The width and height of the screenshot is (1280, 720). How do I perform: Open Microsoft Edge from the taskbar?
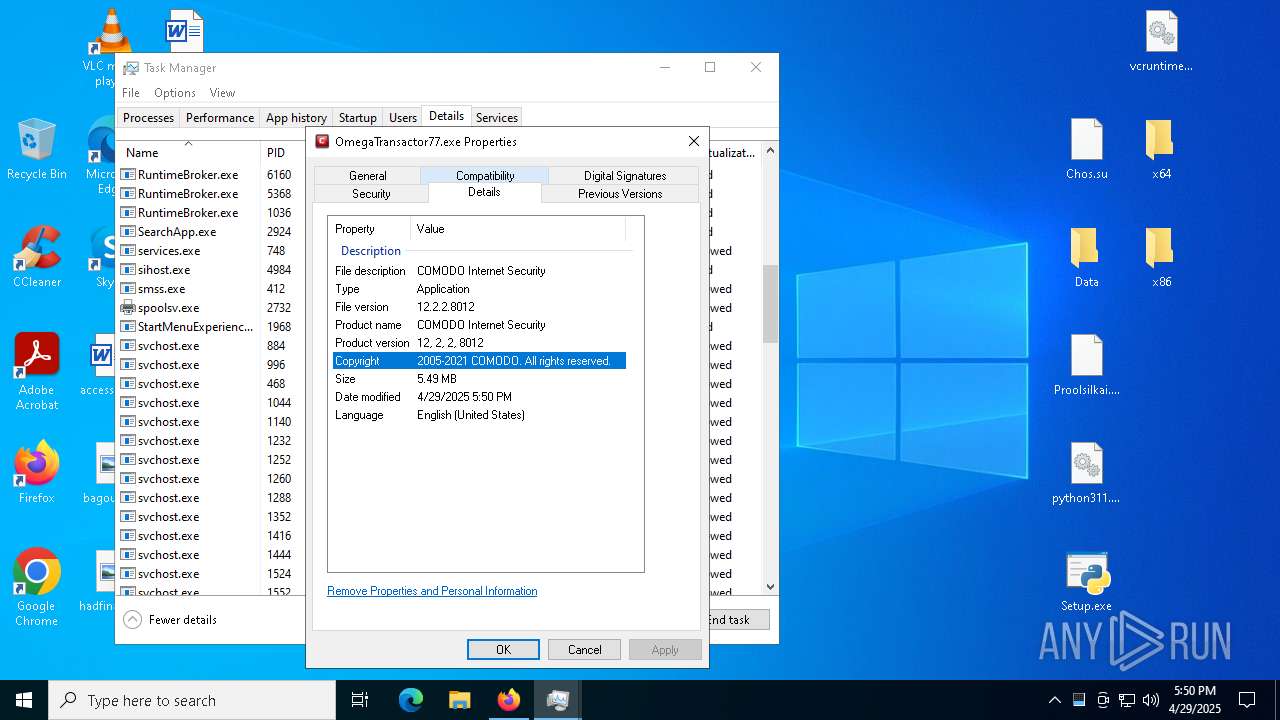coord(411,700)
